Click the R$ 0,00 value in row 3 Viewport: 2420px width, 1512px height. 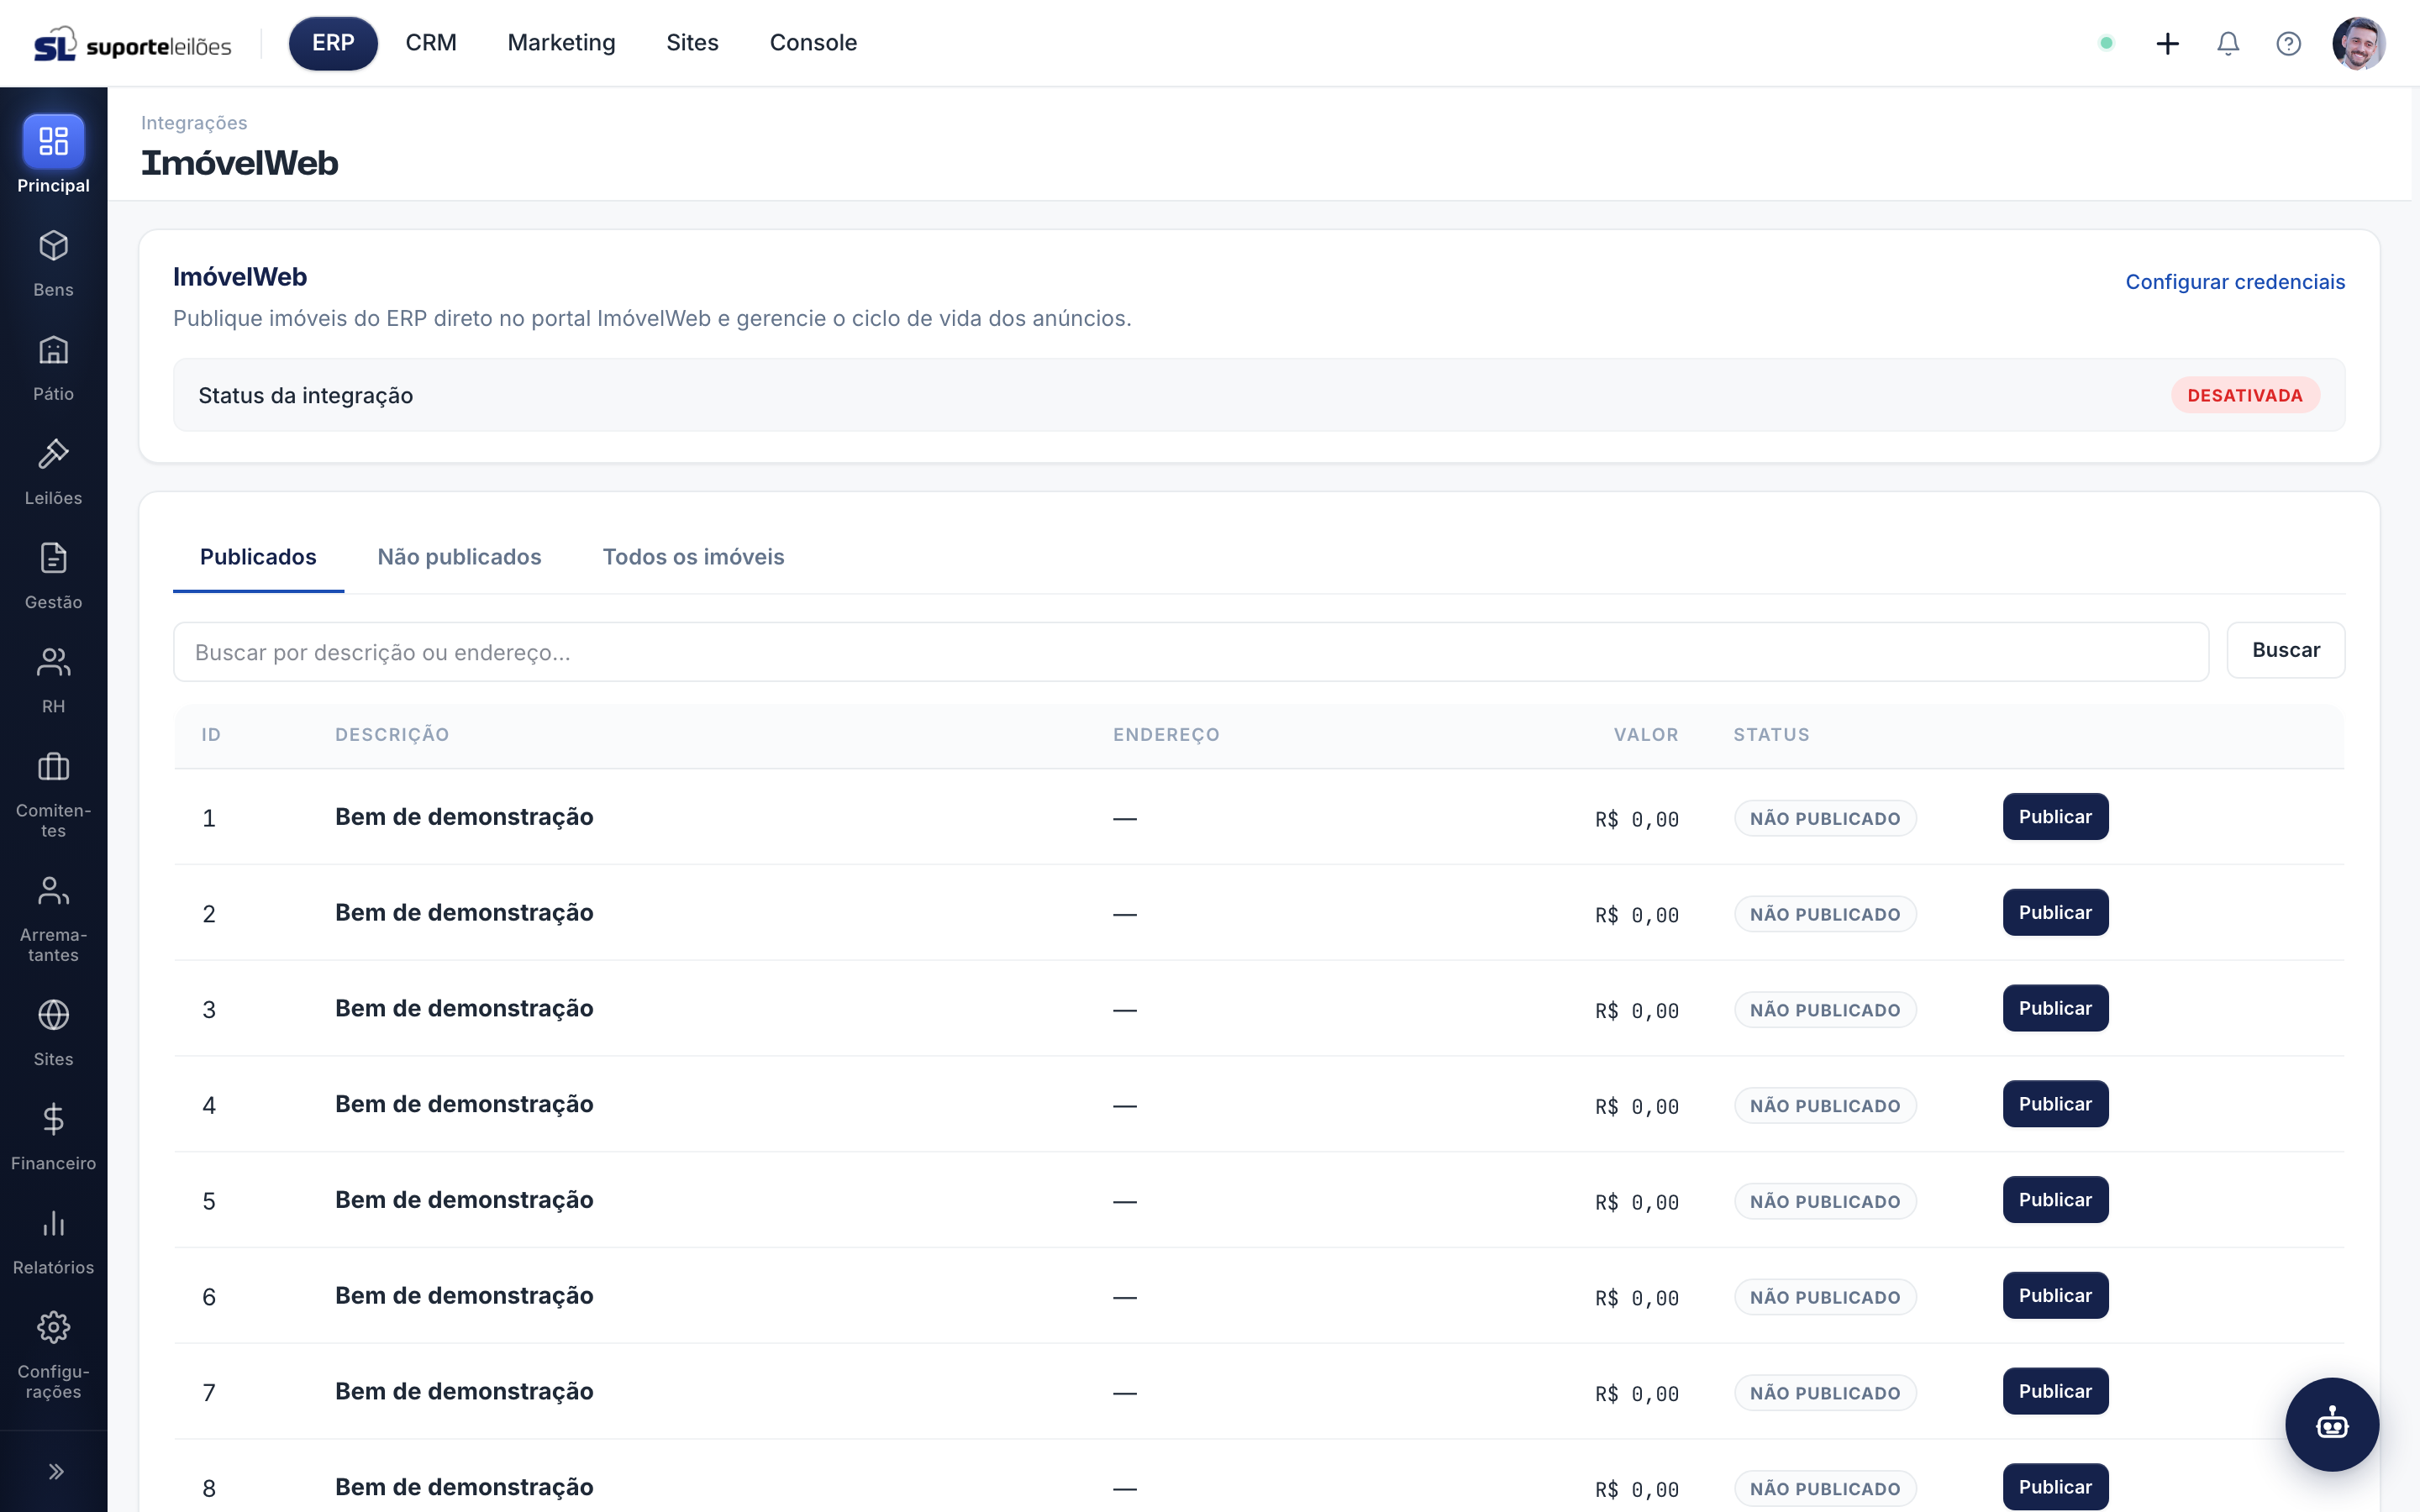(x=1637, y=1010)
